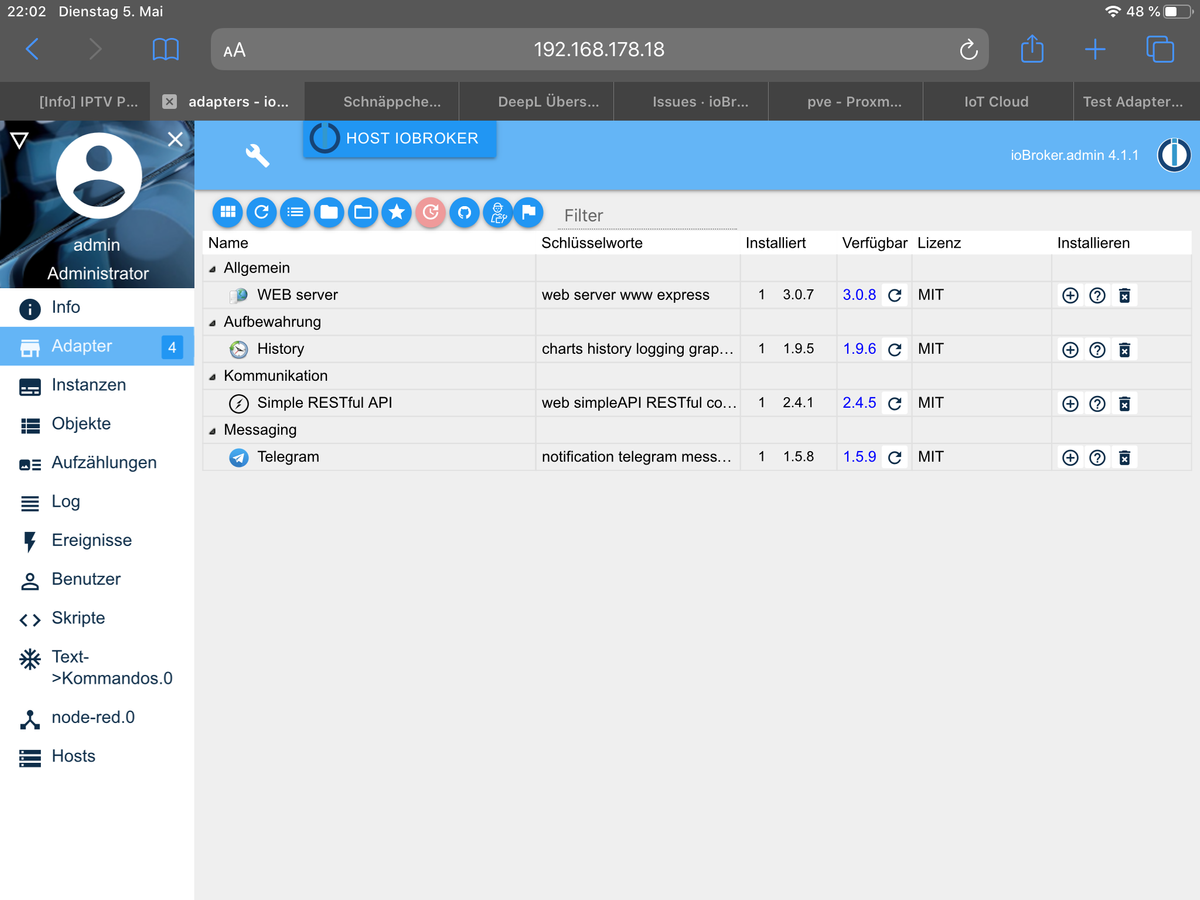The width and height of the screenshot is (1200, 900).
Task: Update Simple RESTful API to 2.4.5
Action: (x=895, y=403)
